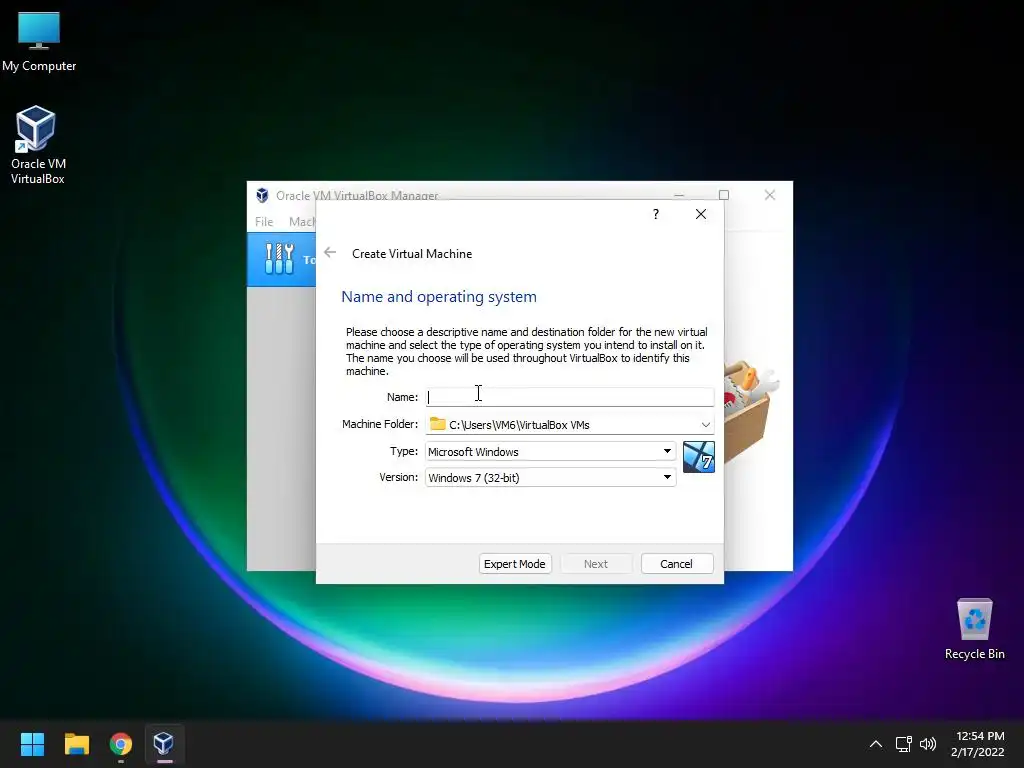Click the 'Create Virtual Machine' title text
Screen dimensions: 1024x768
(x=412, y=253)
